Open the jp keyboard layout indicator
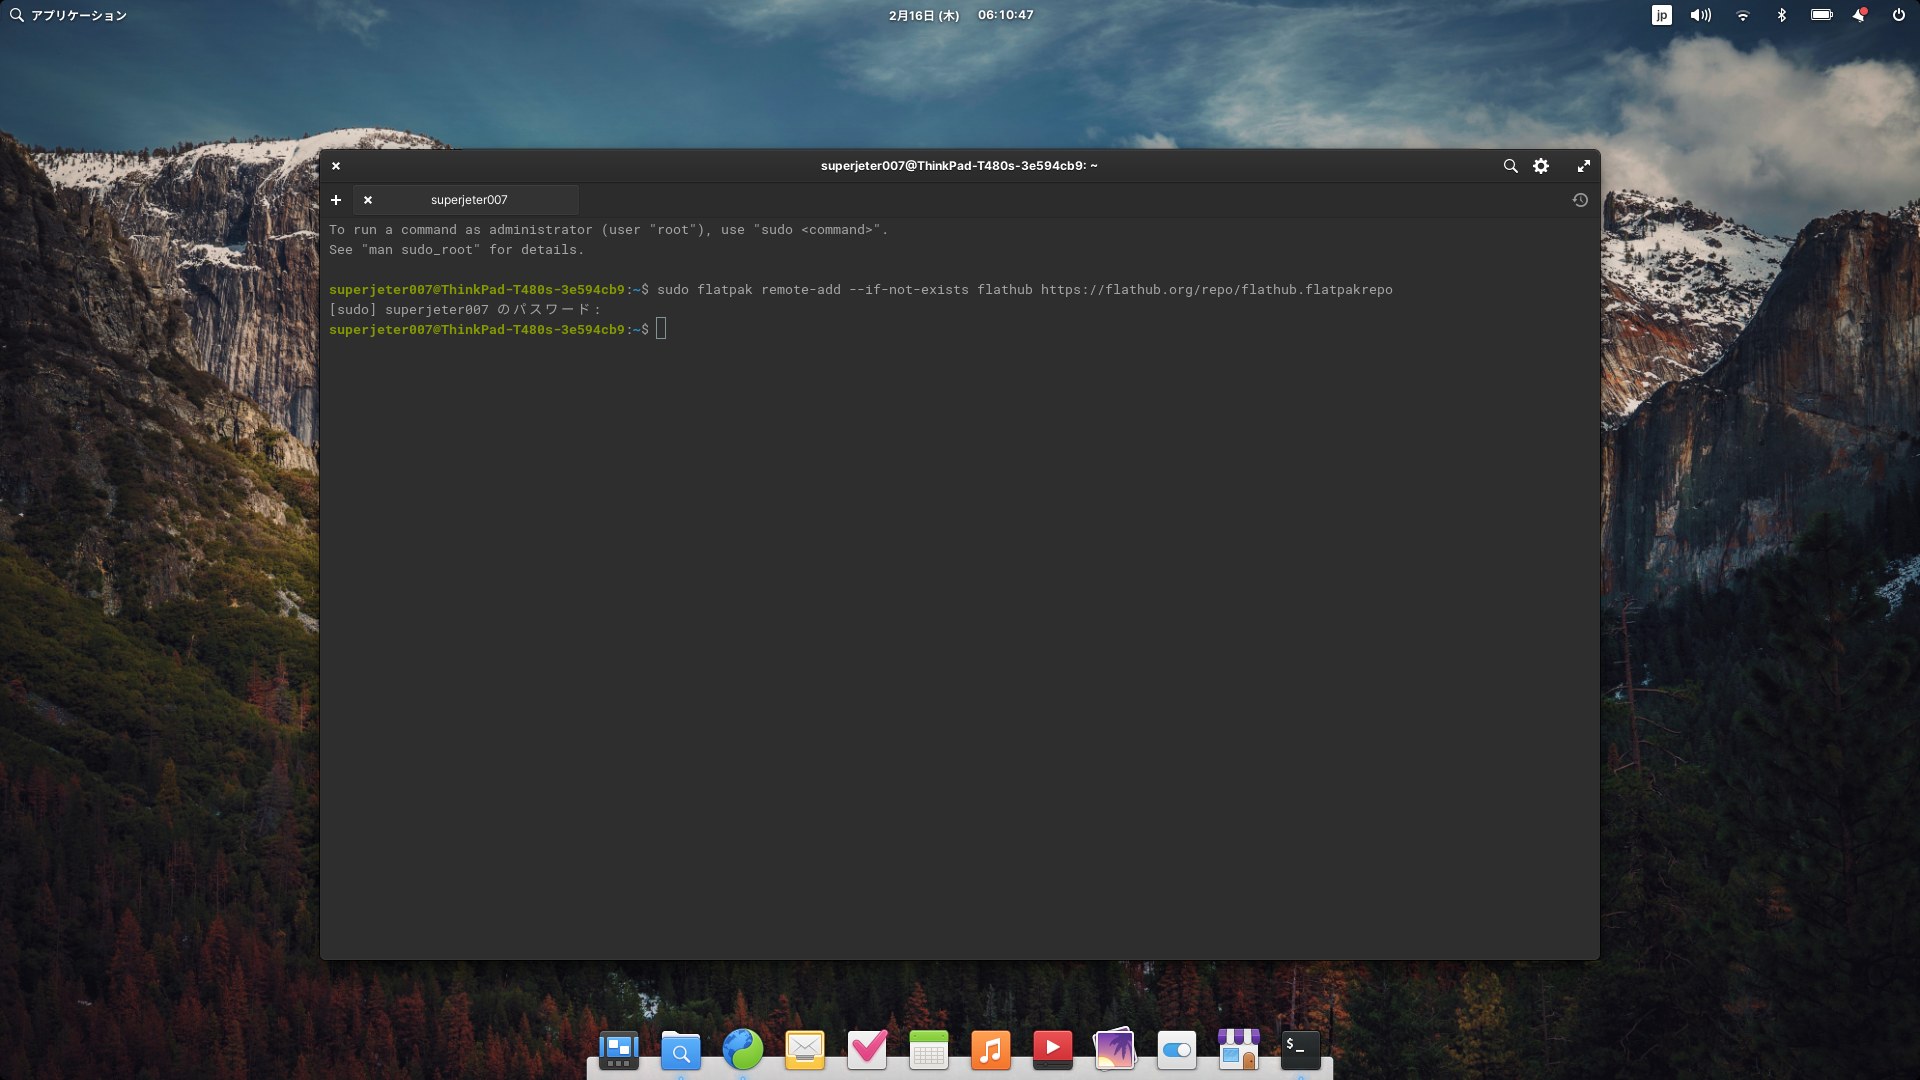The width and height of the screenshot is (1920, 1080). [1661, 15]
